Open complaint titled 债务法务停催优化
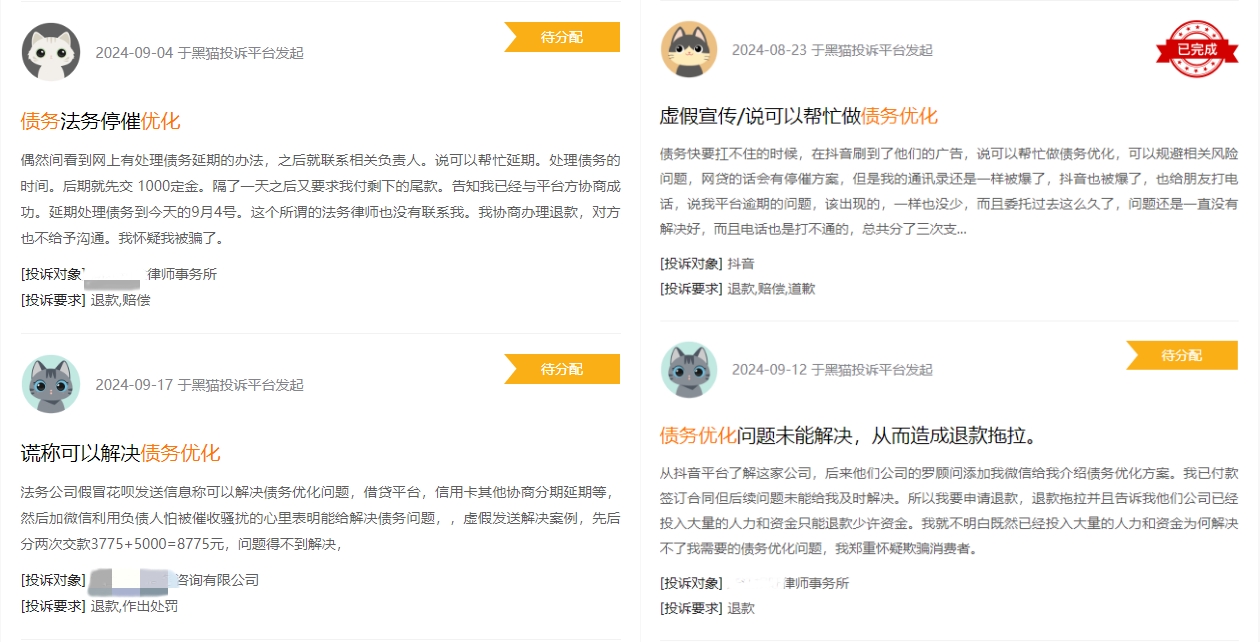Viewport: 1260px width, 642px height. (x=101, y=122)
